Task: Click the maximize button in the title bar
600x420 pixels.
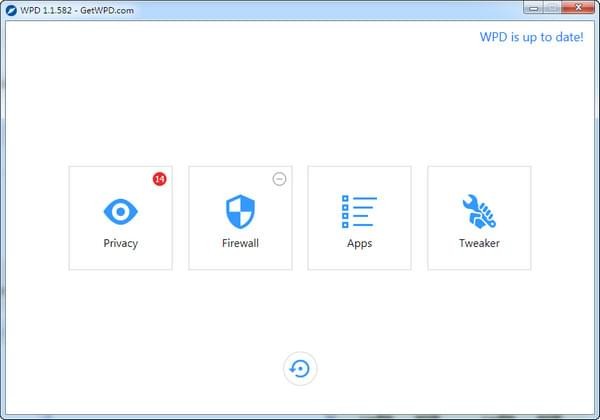Action: click(552, 8)
